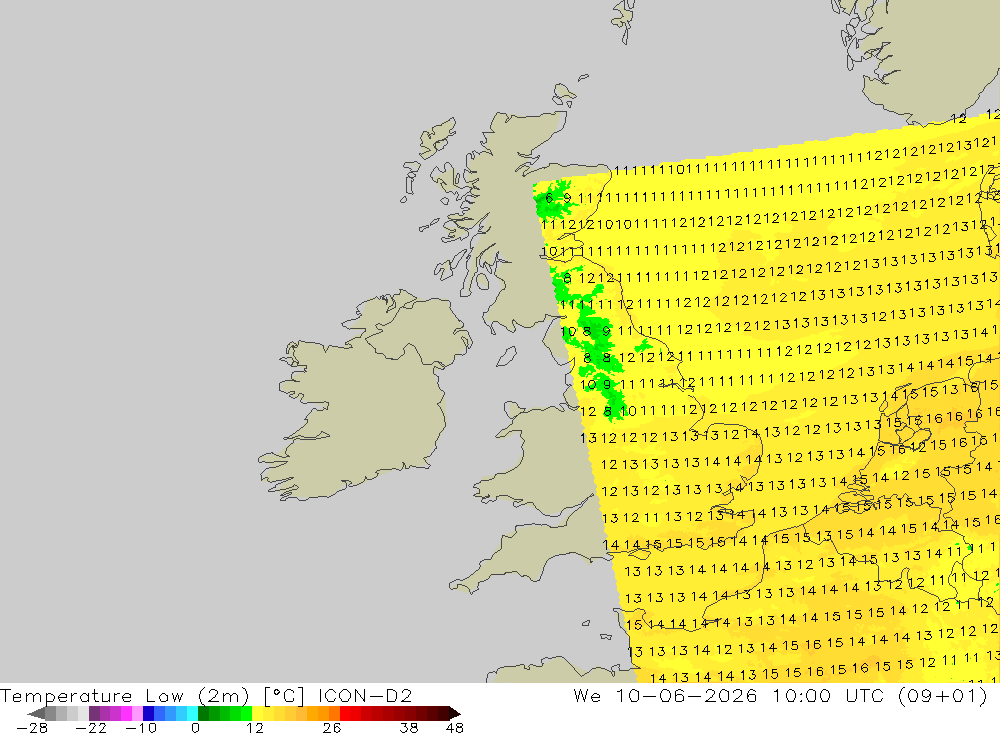The image size is (1000, 733).
Task: Click the '48' legend scale label
Action: pos(455,728)
